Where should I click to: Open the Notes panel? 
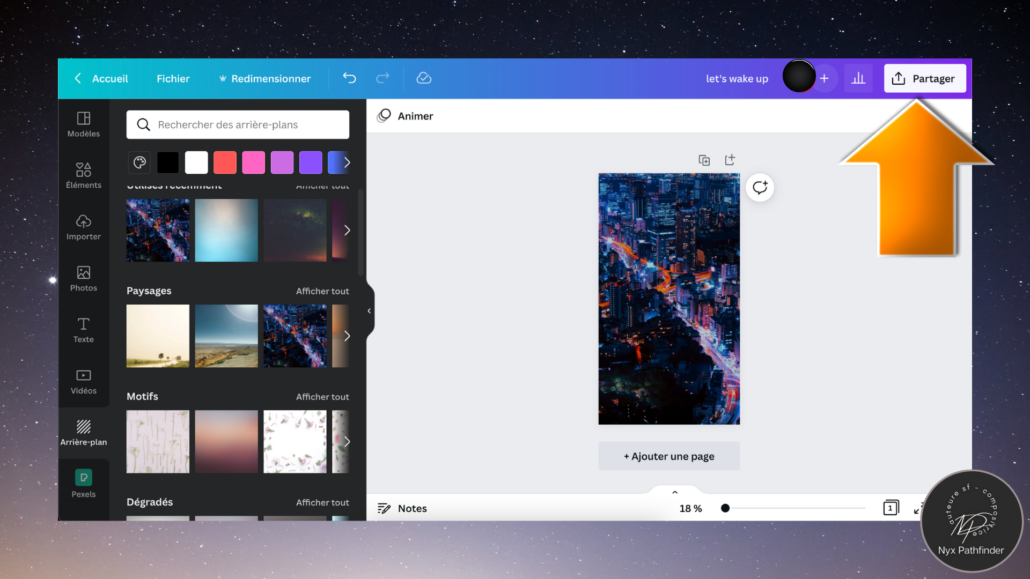(x=402, y=508)
